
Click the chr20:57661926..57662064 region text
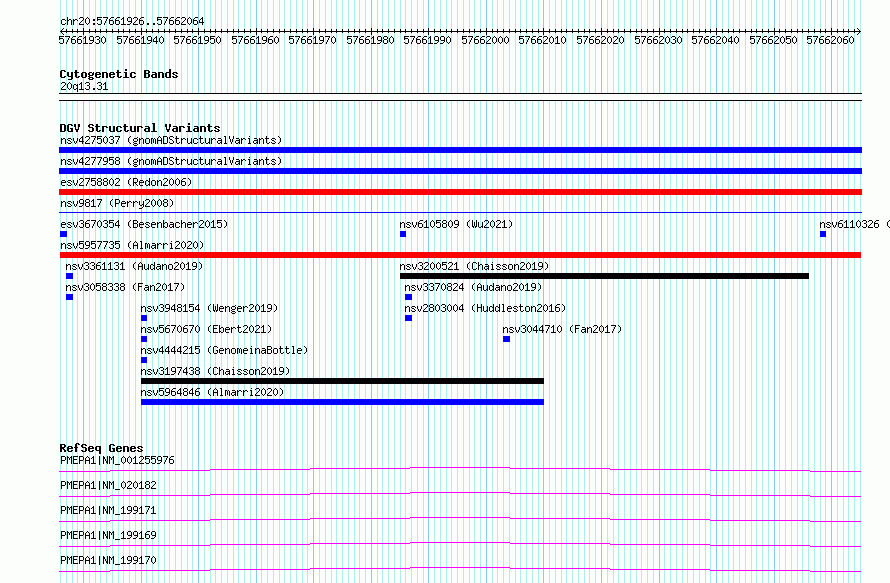tap(132, 21)
